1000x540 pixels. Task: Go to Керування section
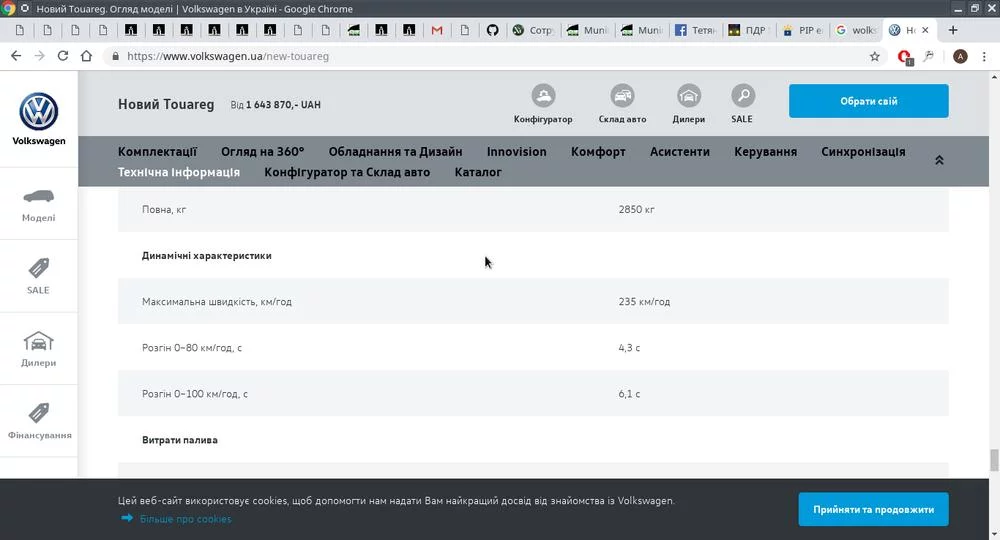pos(765,152)
